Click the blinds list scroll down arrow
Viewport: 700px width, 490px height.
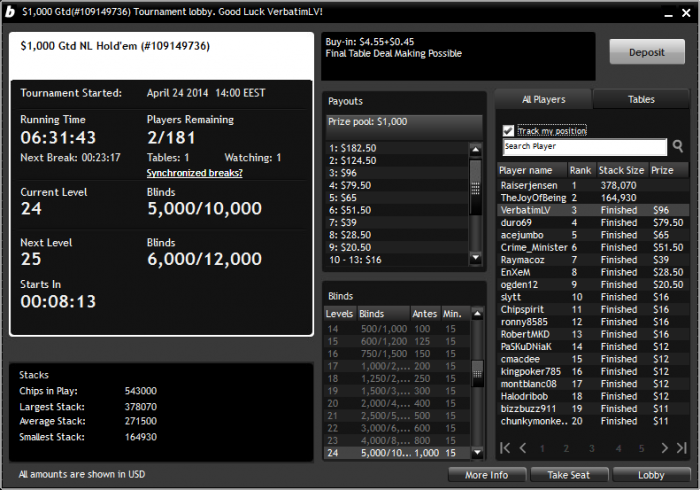(x=477, y=453)
